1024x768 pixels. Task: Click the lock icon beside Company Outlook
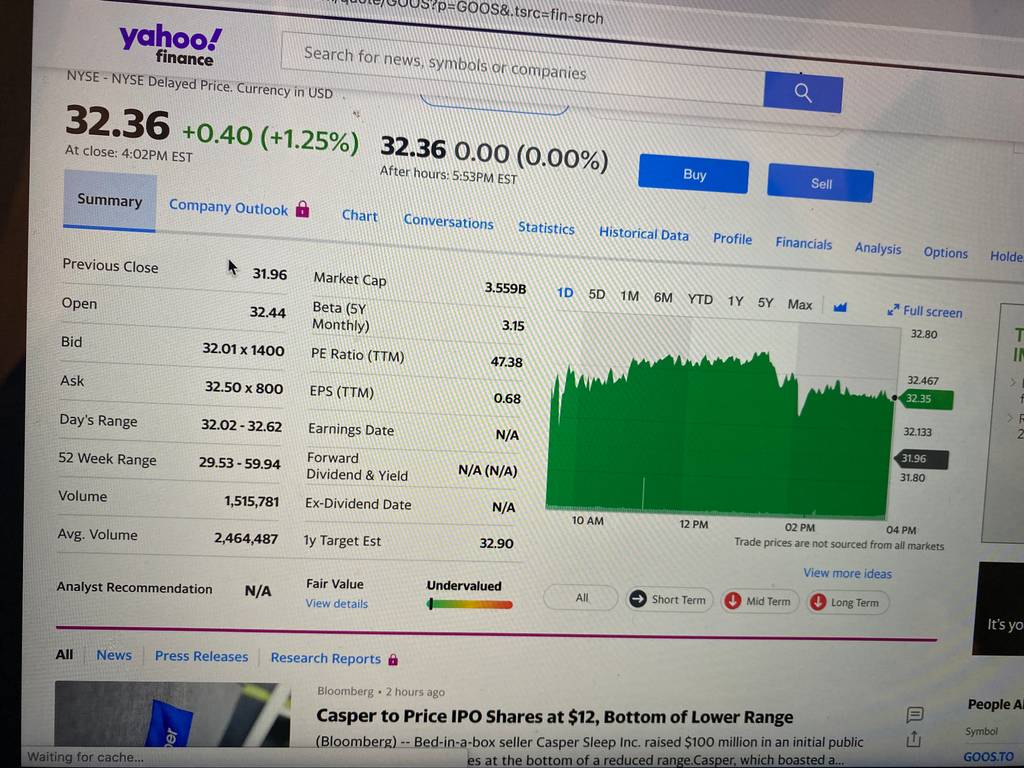[x=302, y=209]
